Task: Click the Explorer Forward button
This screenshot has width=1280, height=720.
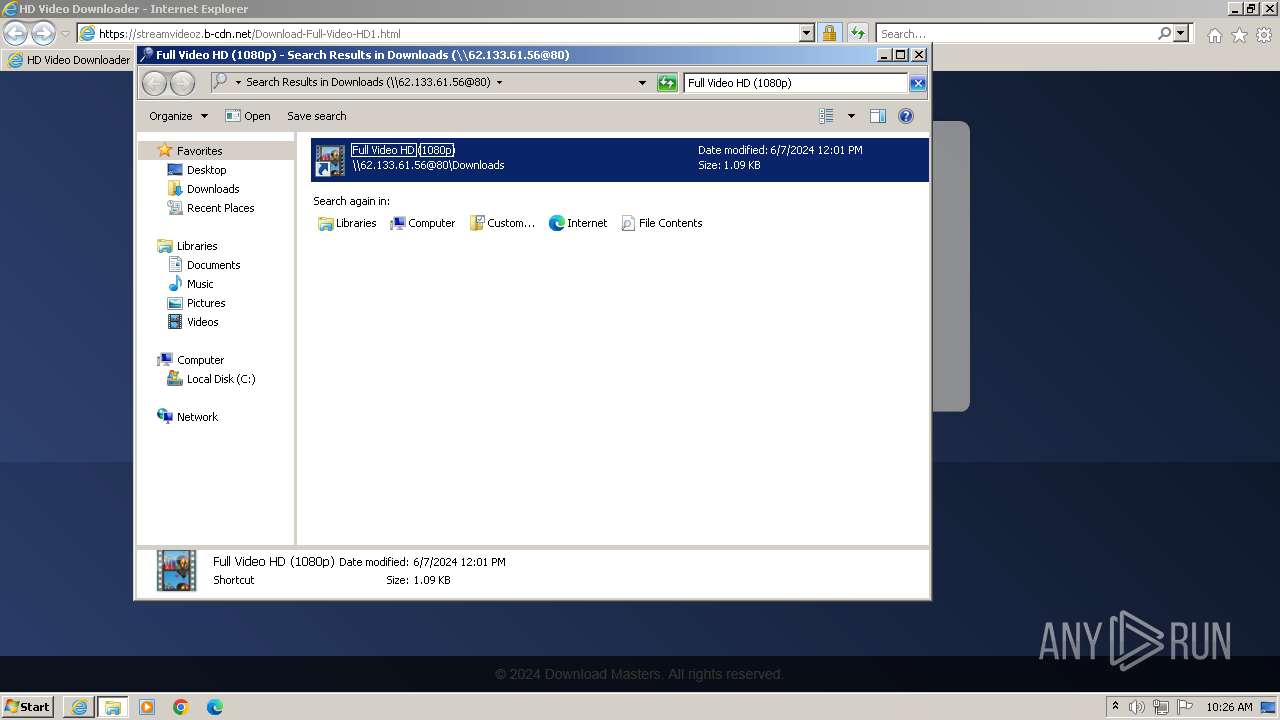Action: pyautogui.click(x=183, y=83)
